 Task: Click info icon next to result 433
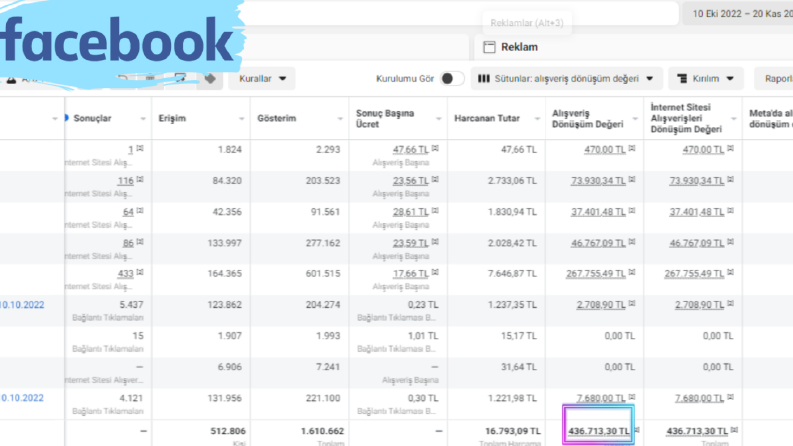[140, 273]
